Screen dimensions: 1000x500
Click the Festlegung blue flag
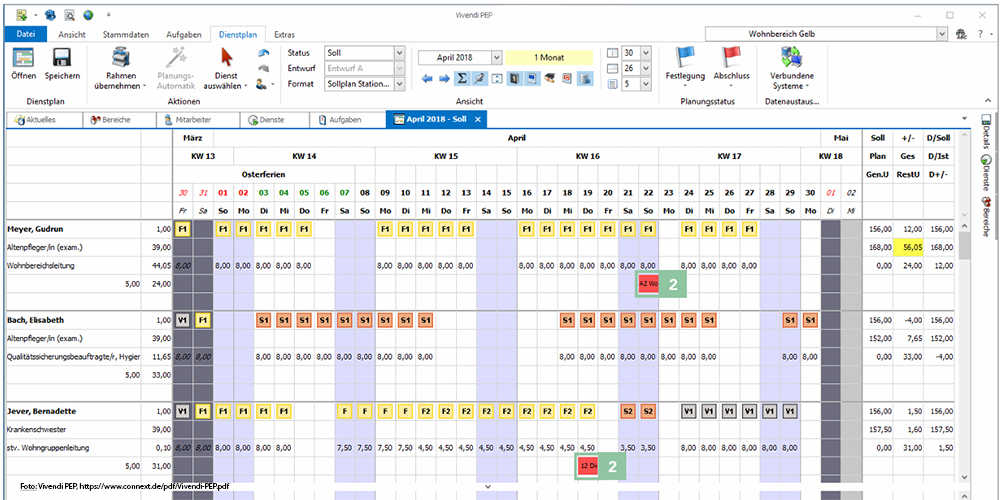pos(684,58)
